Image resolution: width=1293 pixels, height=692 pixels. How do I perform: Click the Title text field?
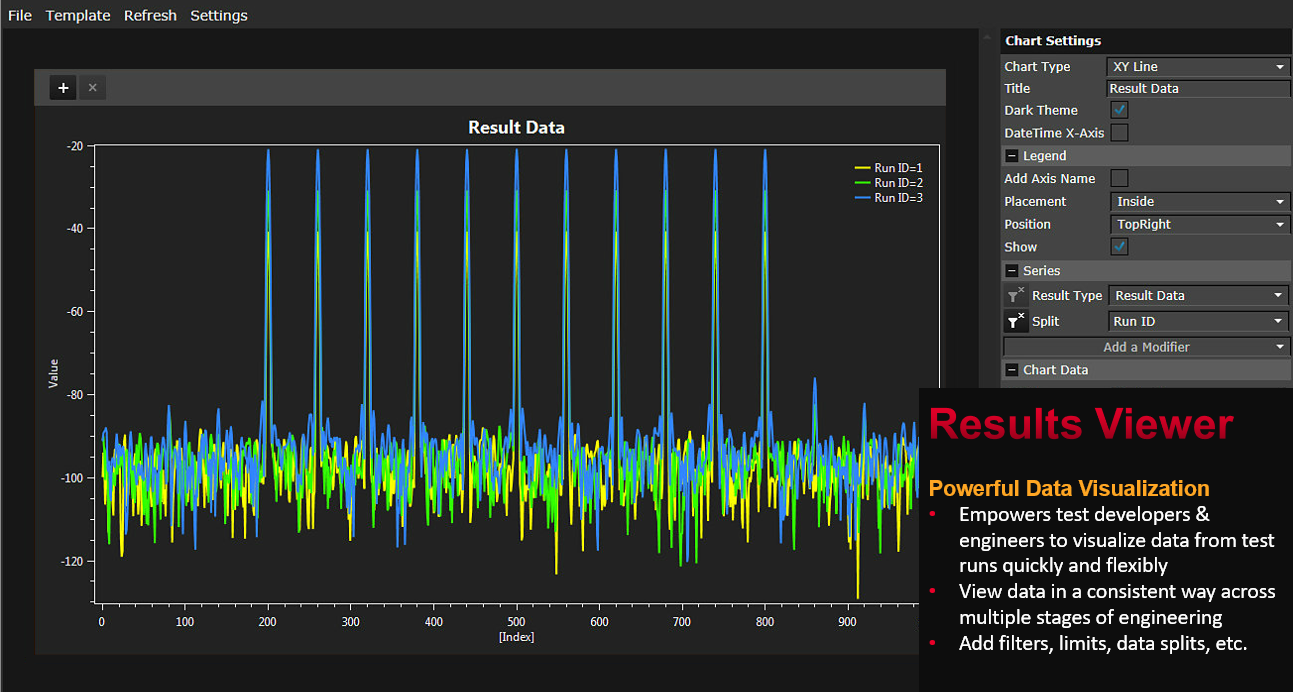pos(1198,88)
